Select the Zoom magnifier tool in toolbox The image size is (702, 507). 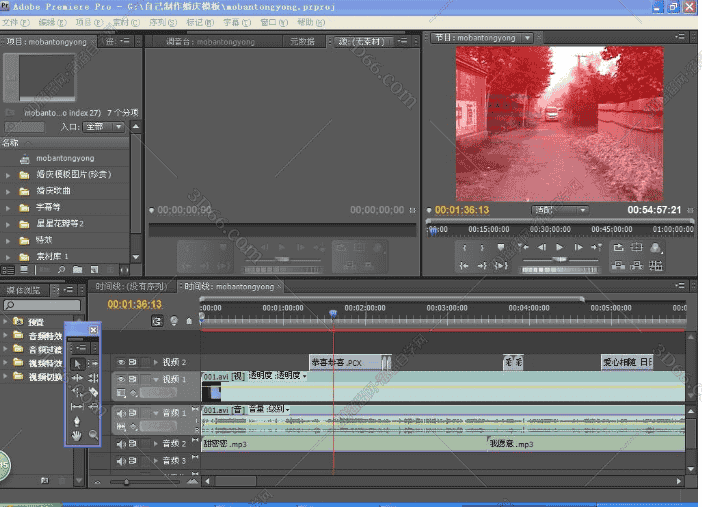click(x=93, y=435)
